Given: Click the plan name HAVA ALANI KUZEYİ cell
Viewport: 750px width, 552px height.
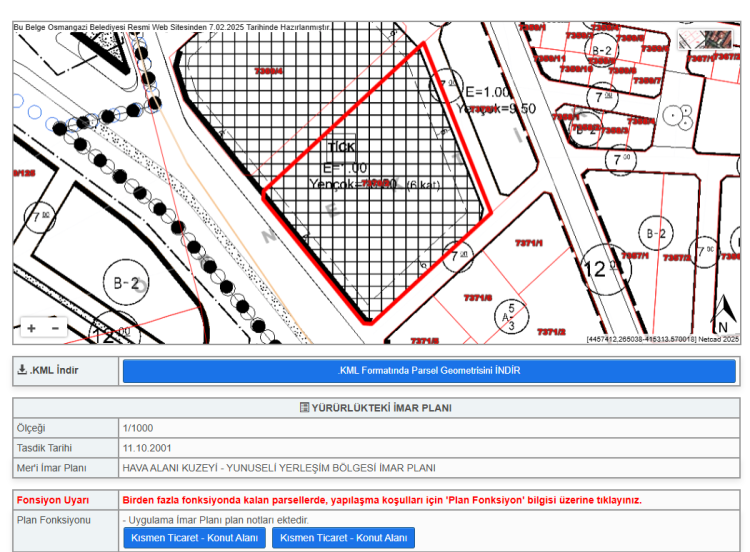Looking at the screenshot, I should (279, 467).
